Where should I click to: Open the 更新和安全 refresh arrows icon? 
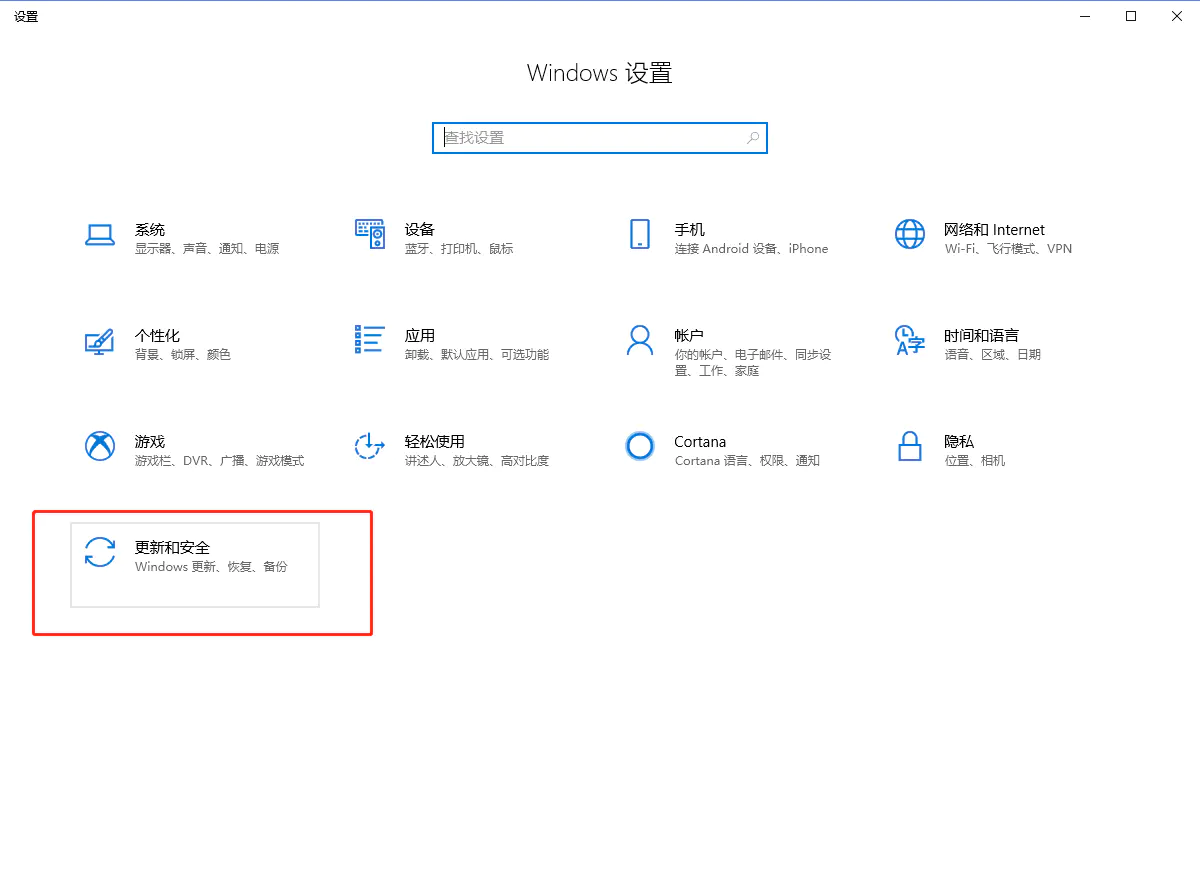click(100, 552)
